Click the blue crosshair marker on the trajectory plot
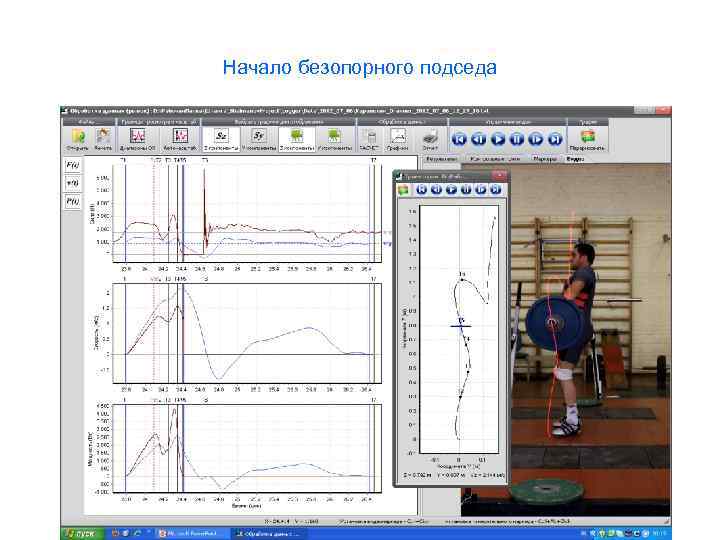 [461, 326]
